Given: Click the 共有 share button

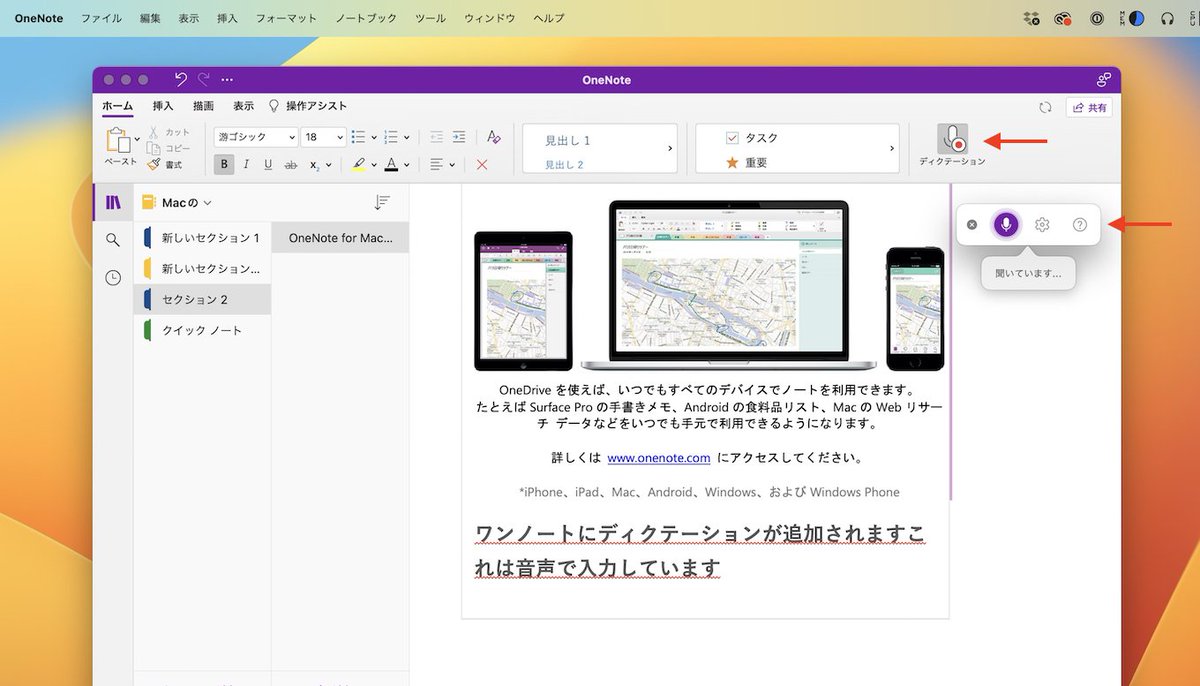Looking at the screenshot, I should point(1089,107).
